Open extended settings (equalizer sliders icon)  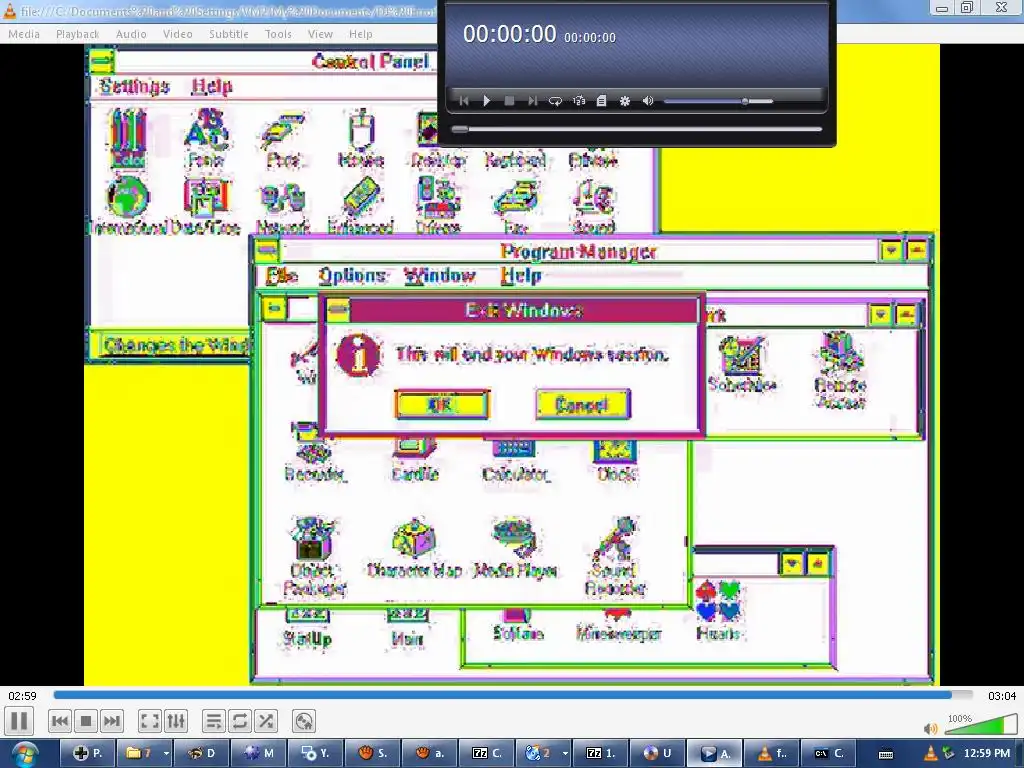(x=176, y=722)
